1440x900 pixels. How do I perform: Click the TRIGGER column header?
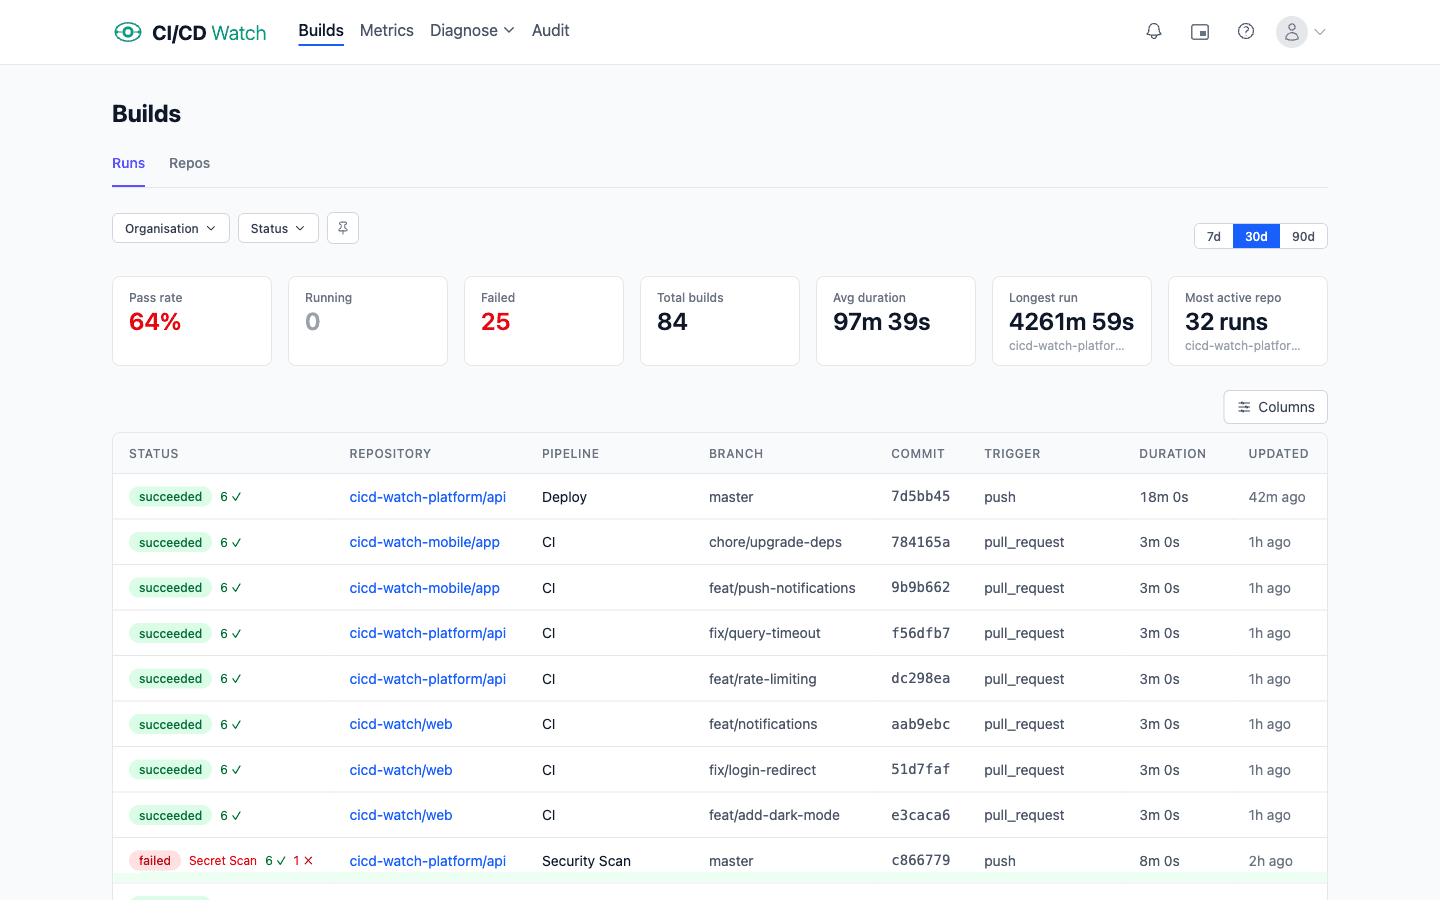click(x=1012, y=454)
